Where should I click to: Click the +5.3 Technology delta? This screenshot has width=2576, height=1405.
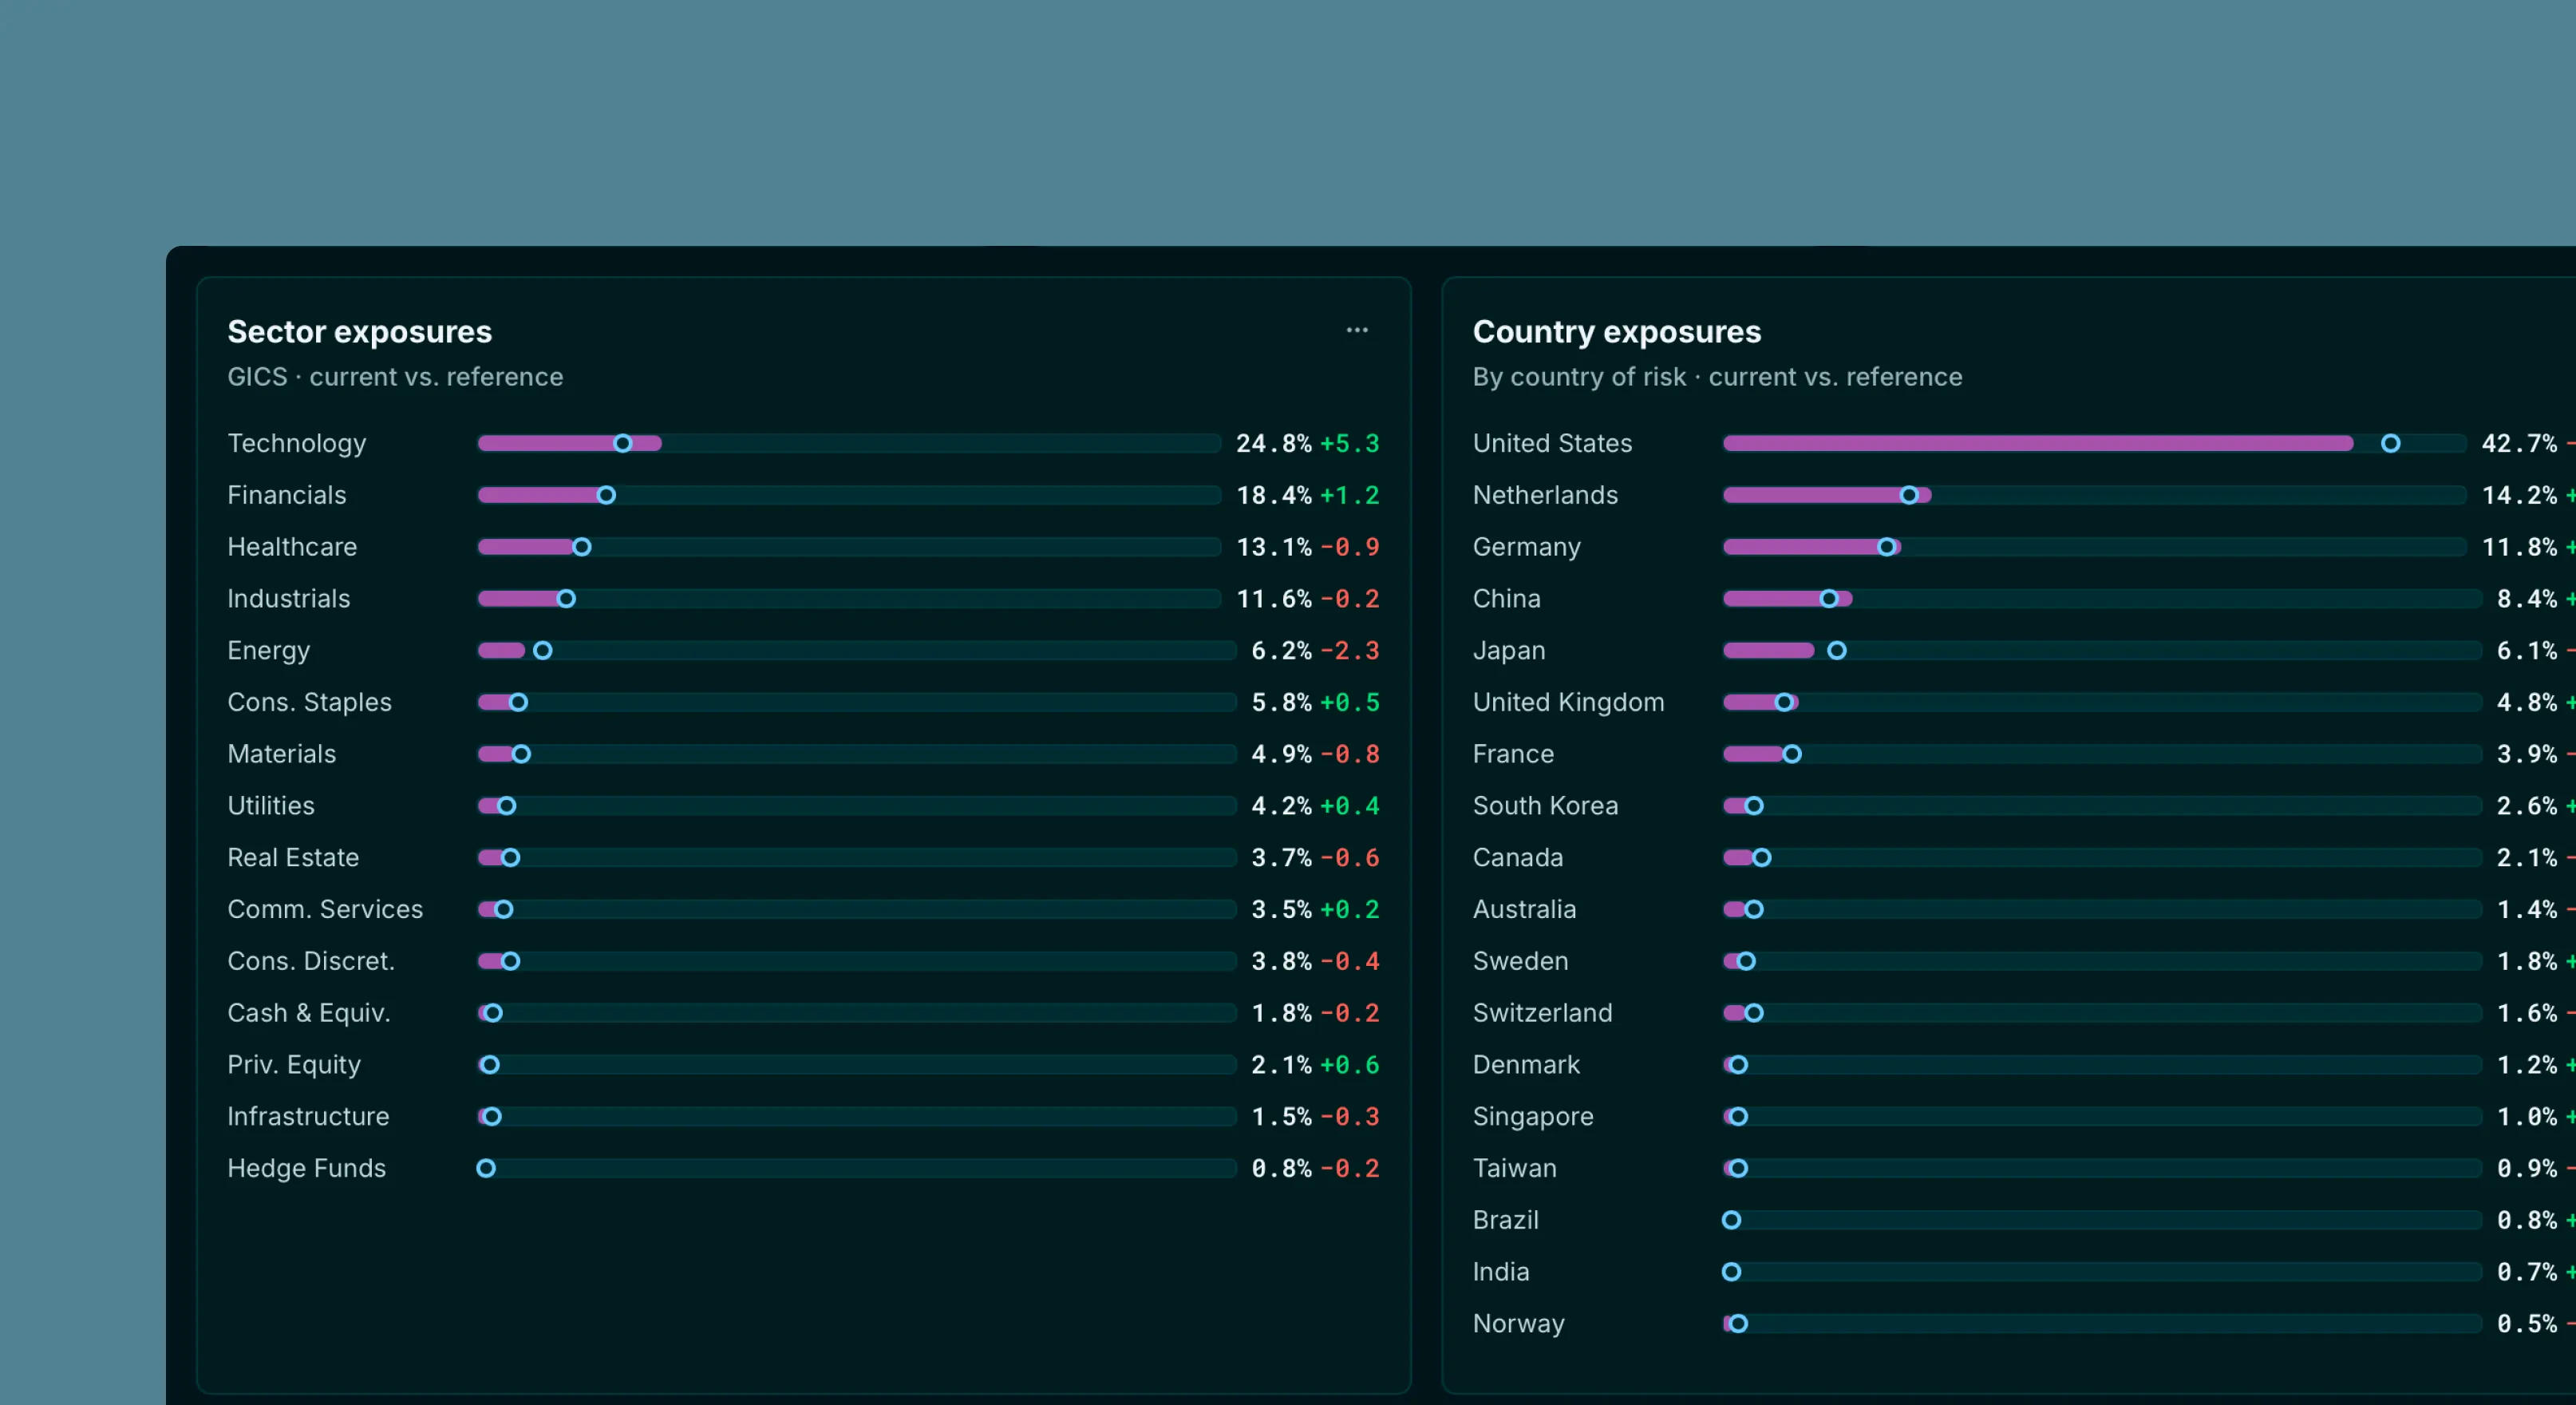pos(1349,443)
